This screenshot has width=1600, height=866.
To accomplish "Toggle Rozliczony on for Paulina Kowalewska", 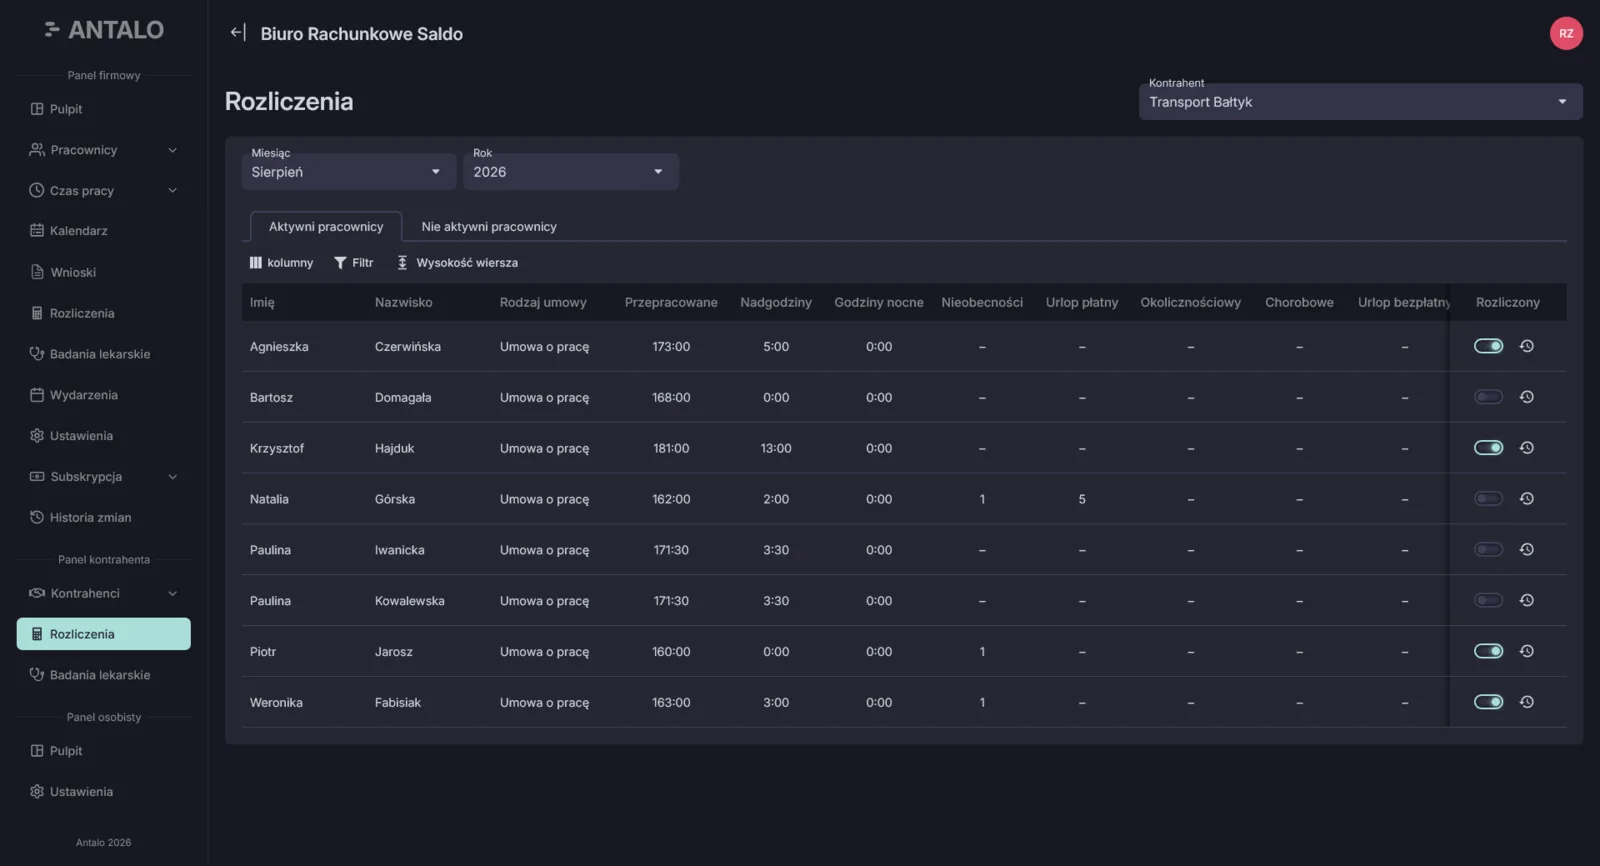I will click(x=1488, y=601).
